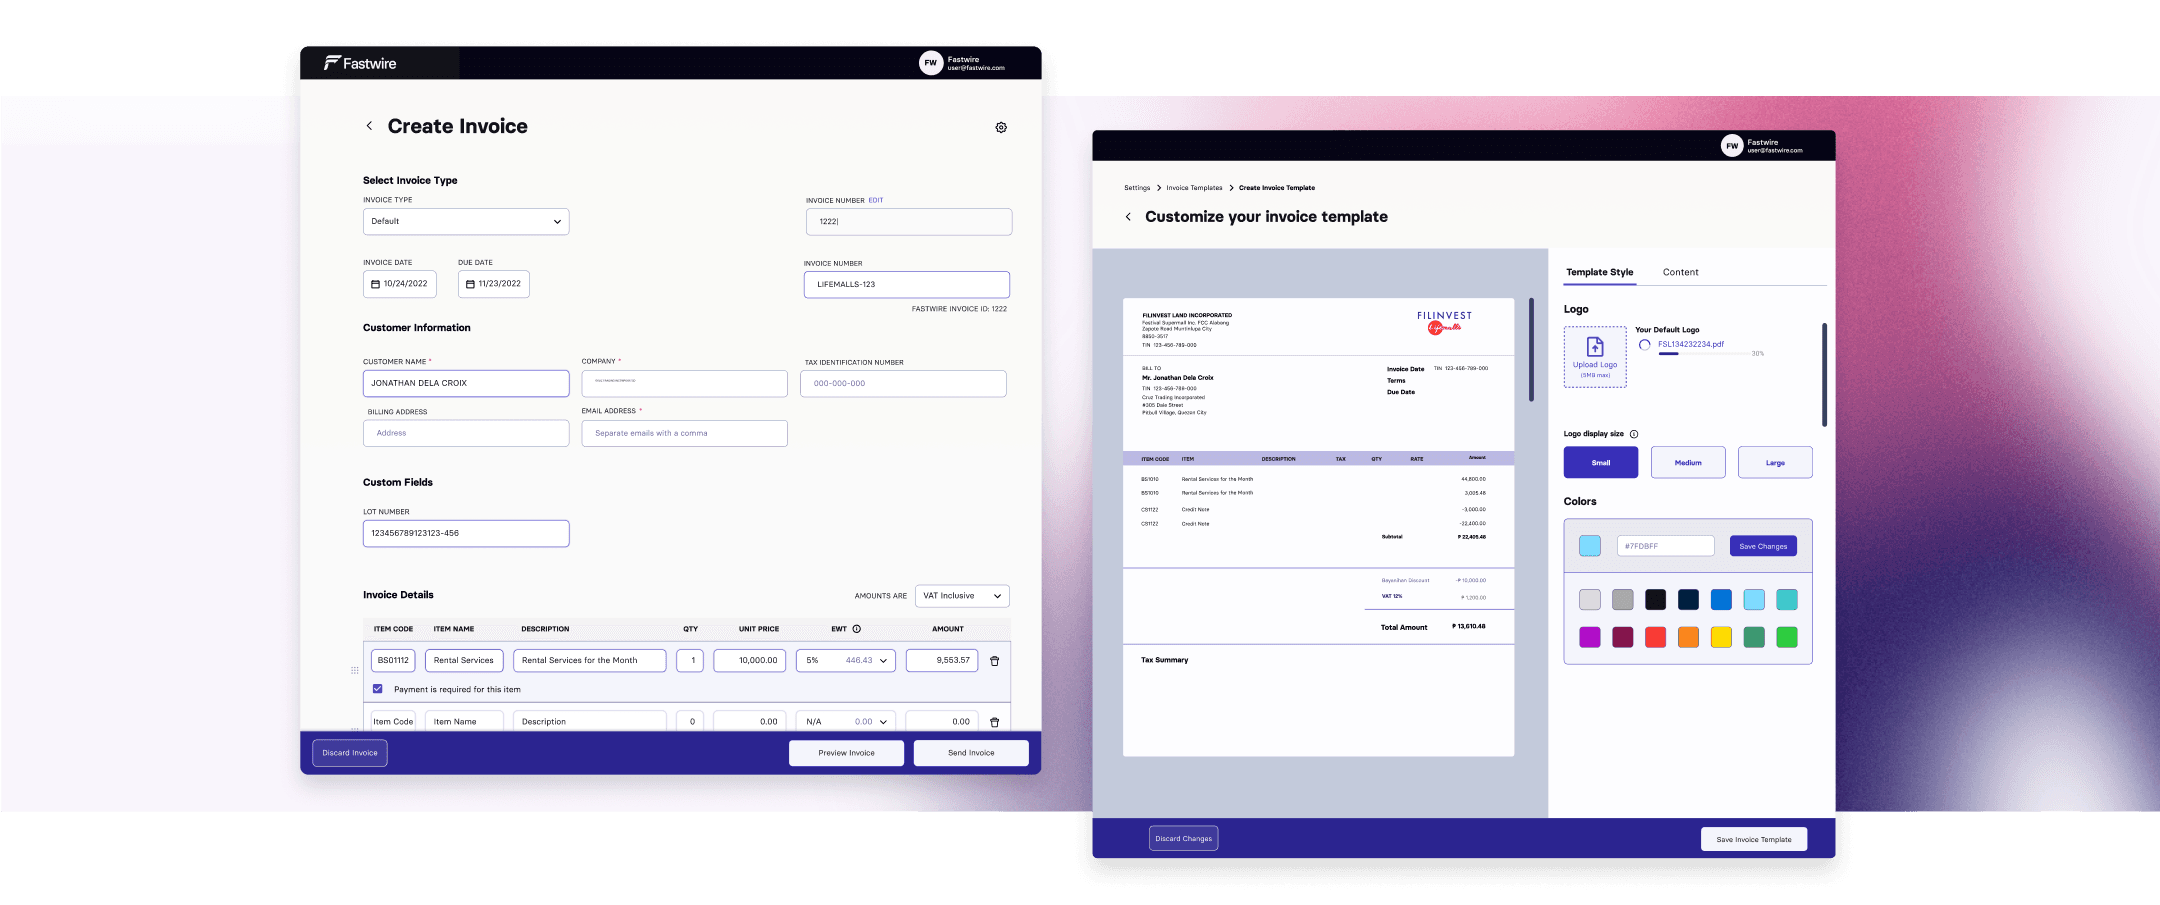The width and height of the screenshot is (2160, 905).
Task: Click the Customer Name input field
Action: pyautogui.click(x=466, y=383)
